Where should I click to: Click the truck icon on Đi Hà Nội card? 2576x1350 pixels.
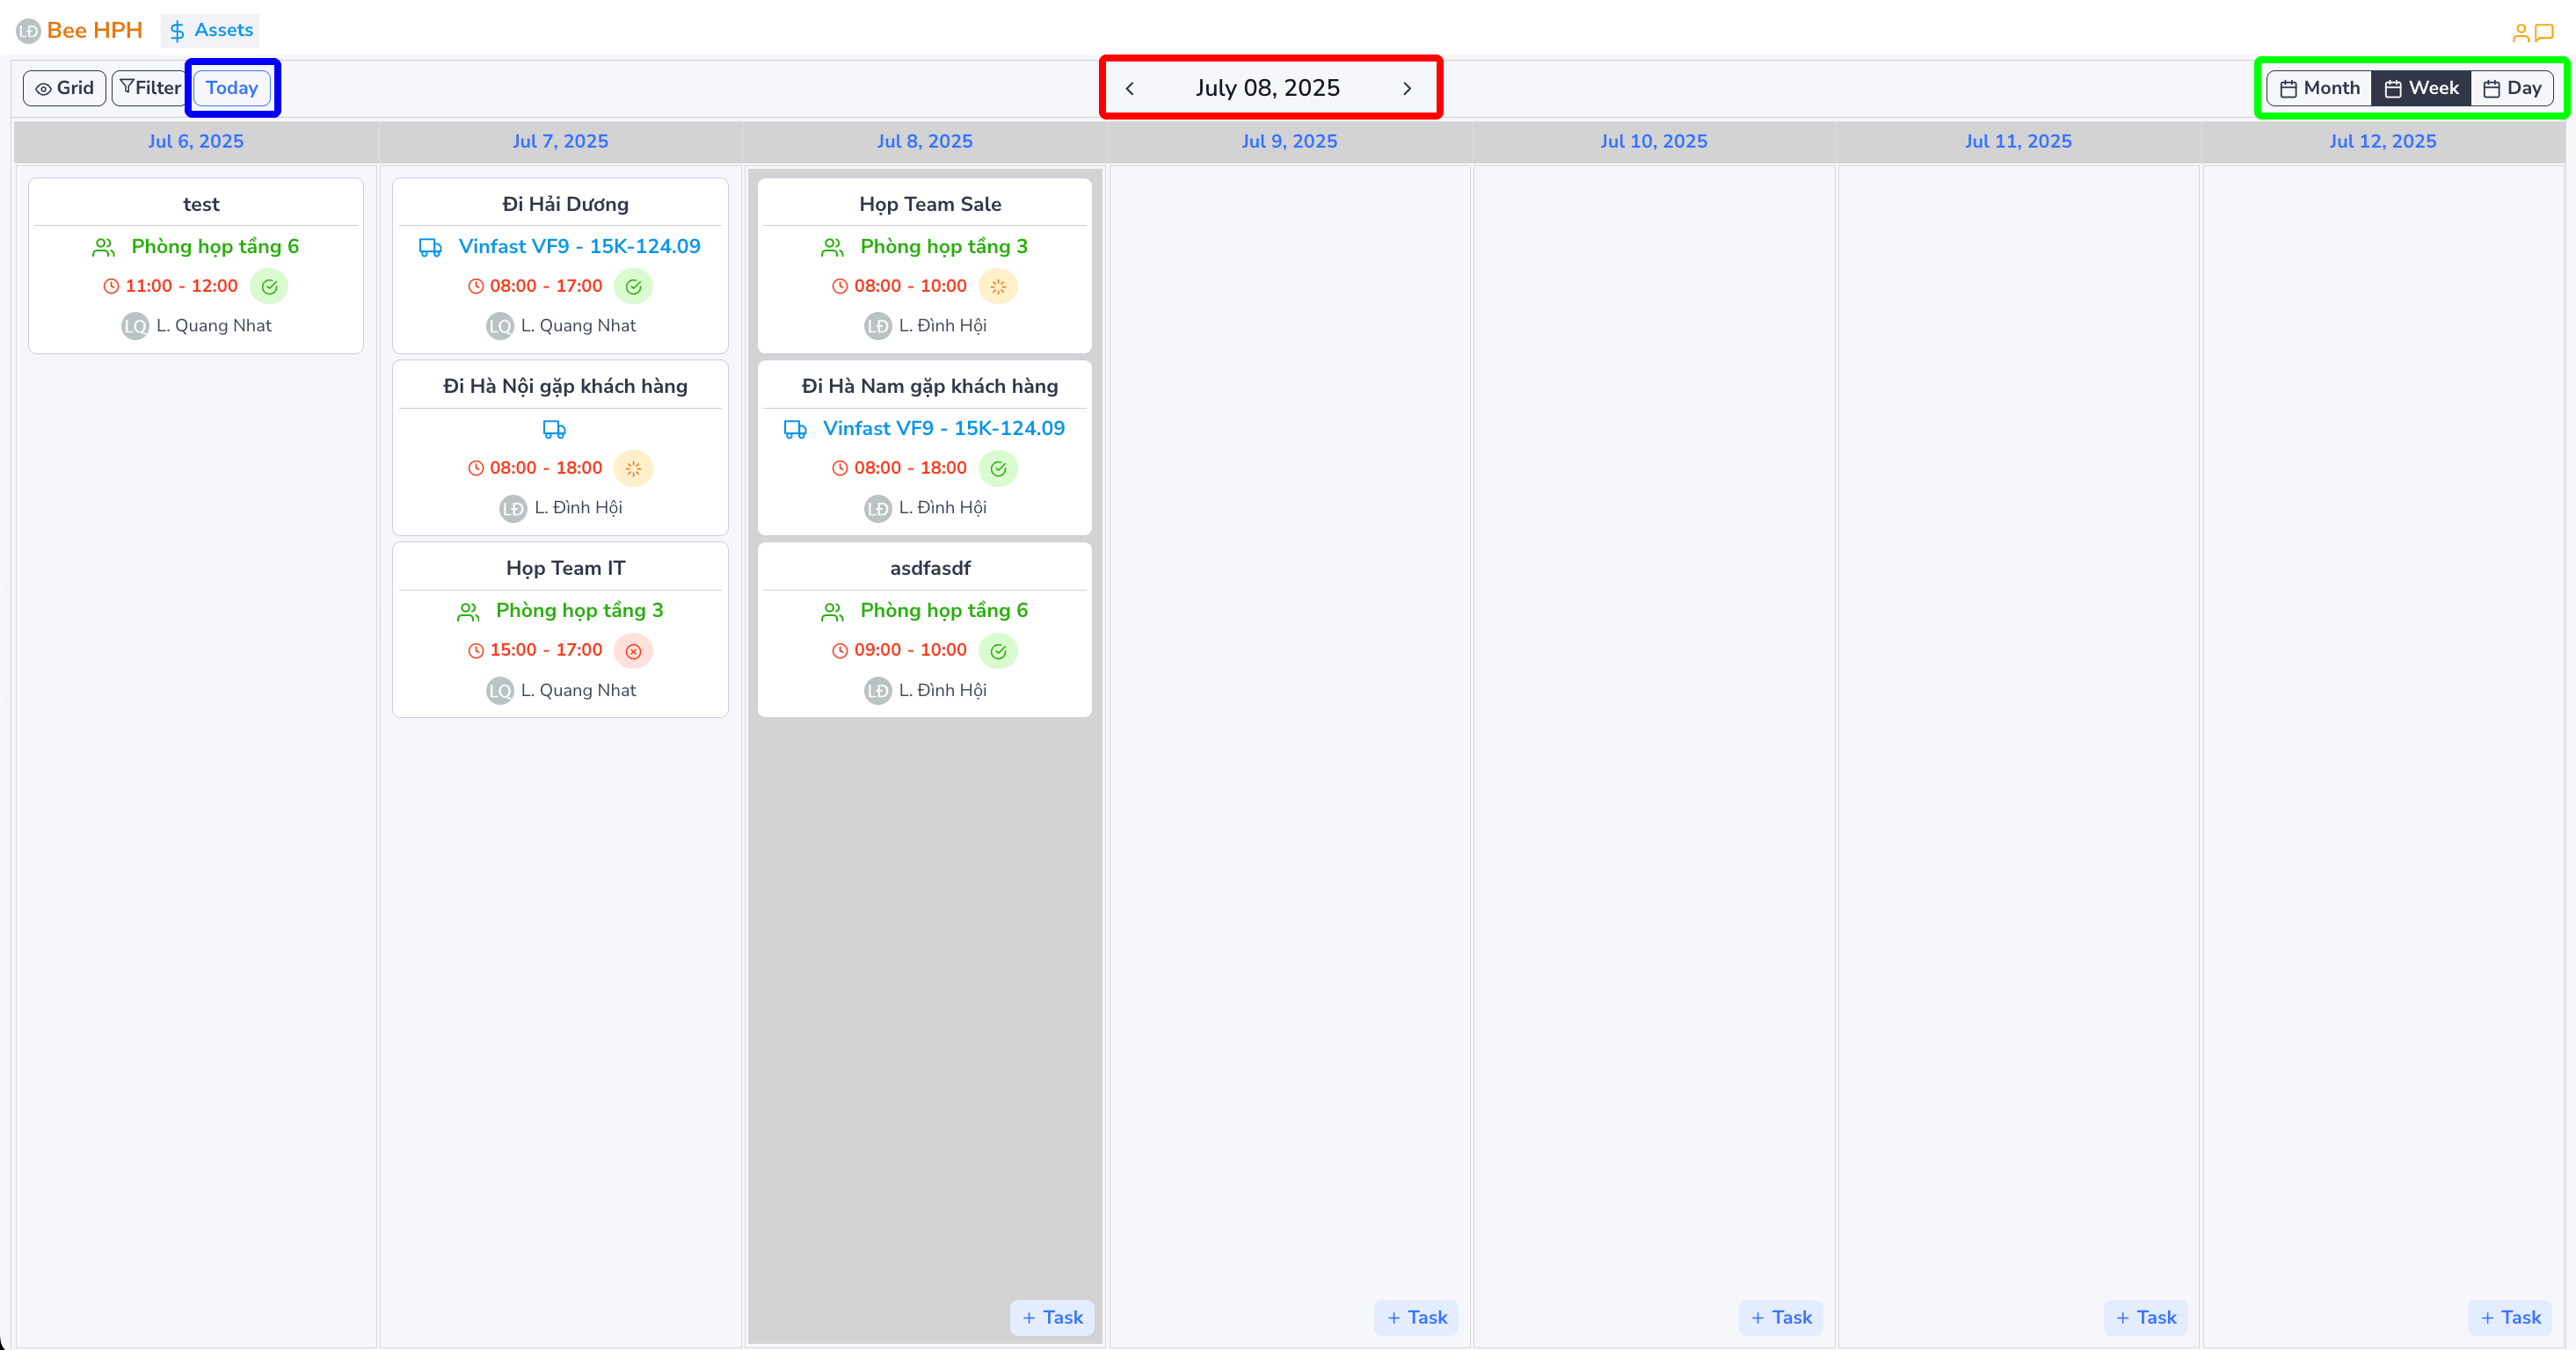(553, 429)
